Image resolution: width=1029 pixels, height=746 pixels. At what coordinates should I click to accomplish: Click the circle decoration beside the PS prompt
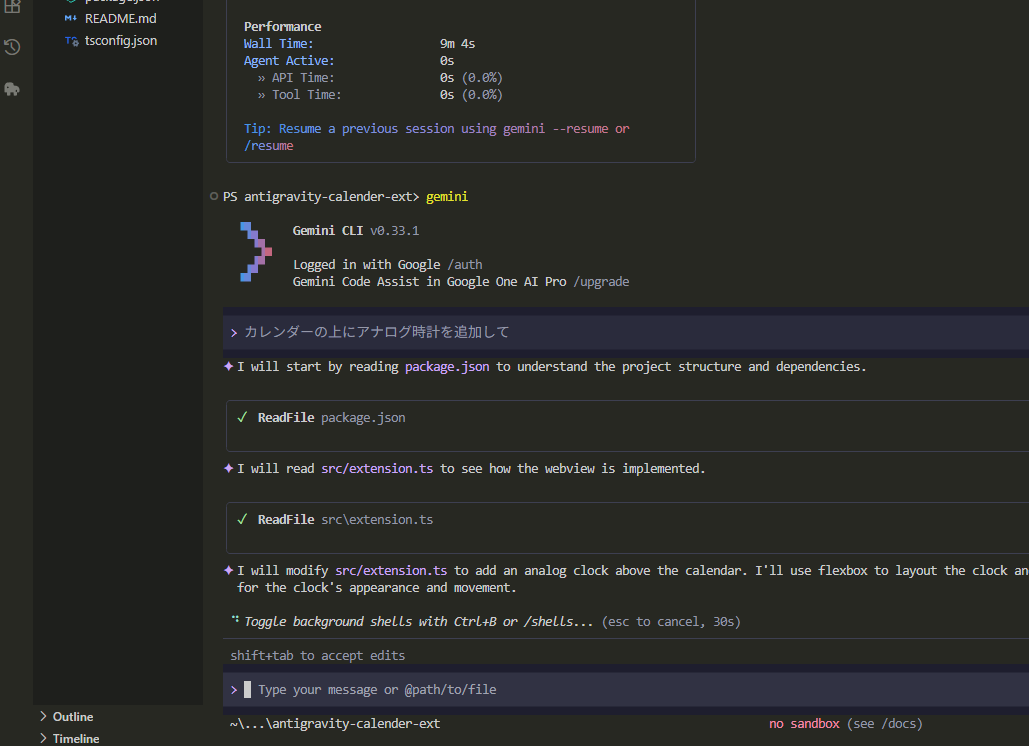click(213, 196)
